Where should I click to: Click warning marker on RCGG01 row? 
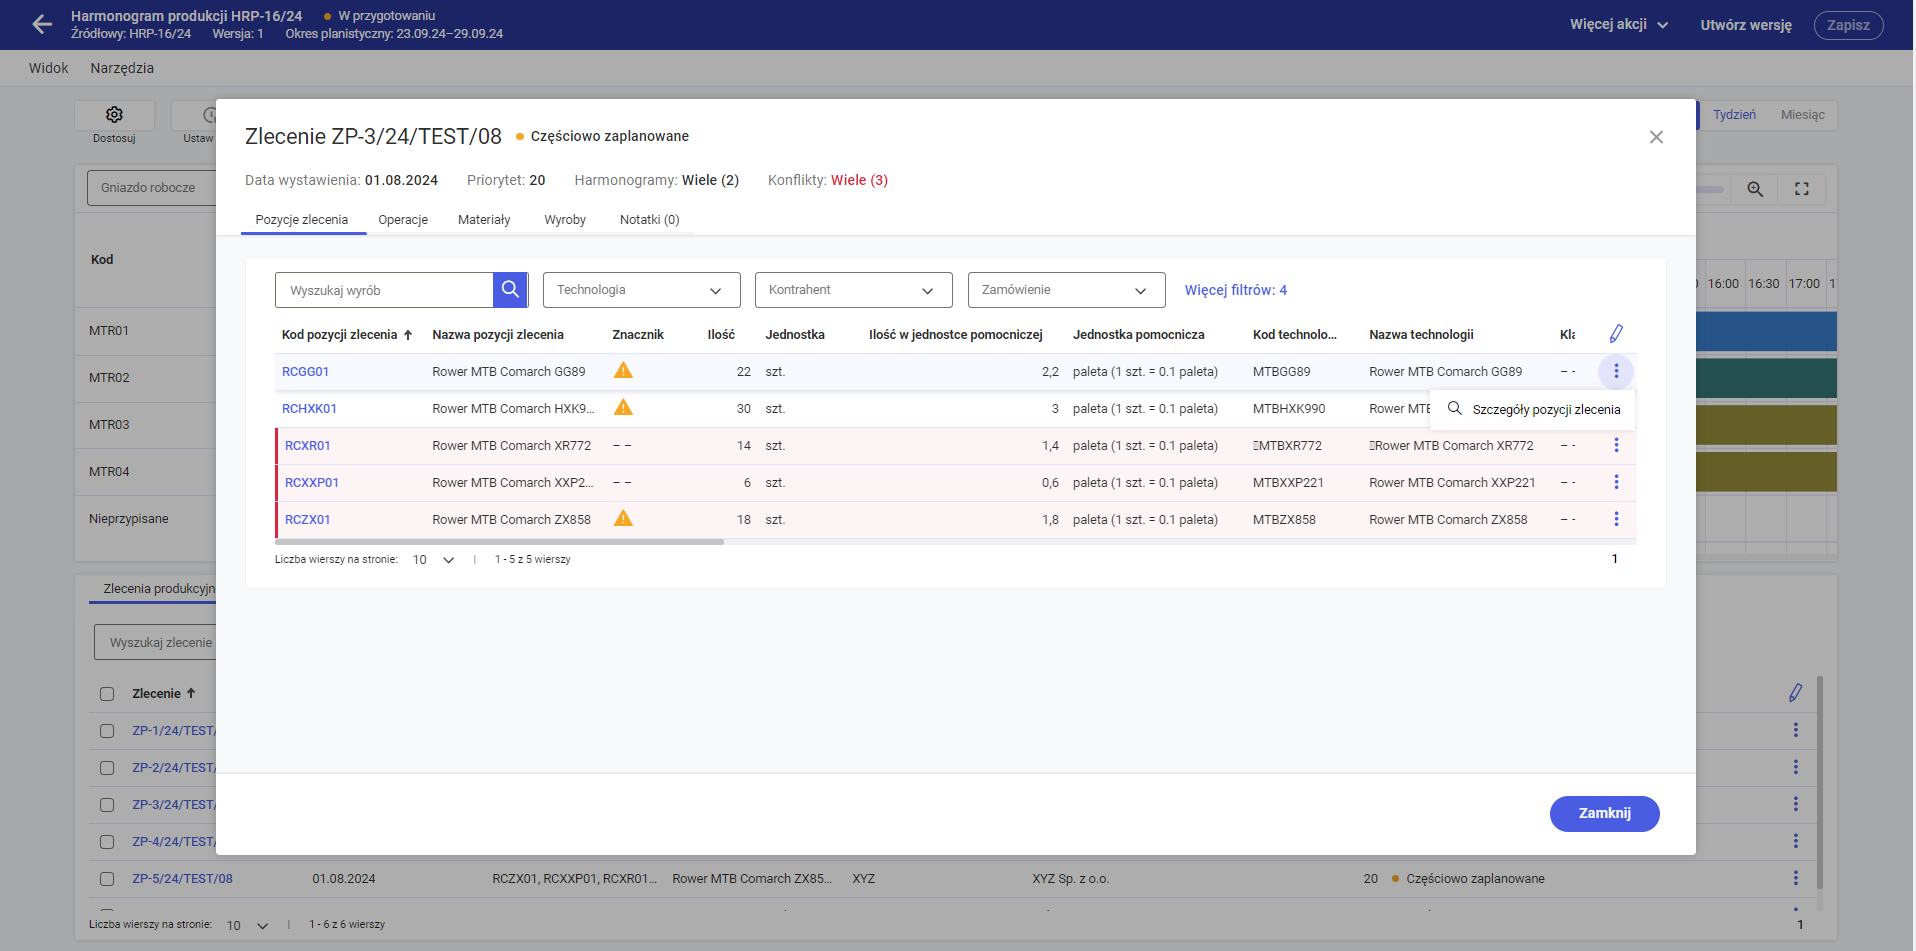(x=623, y=371)
